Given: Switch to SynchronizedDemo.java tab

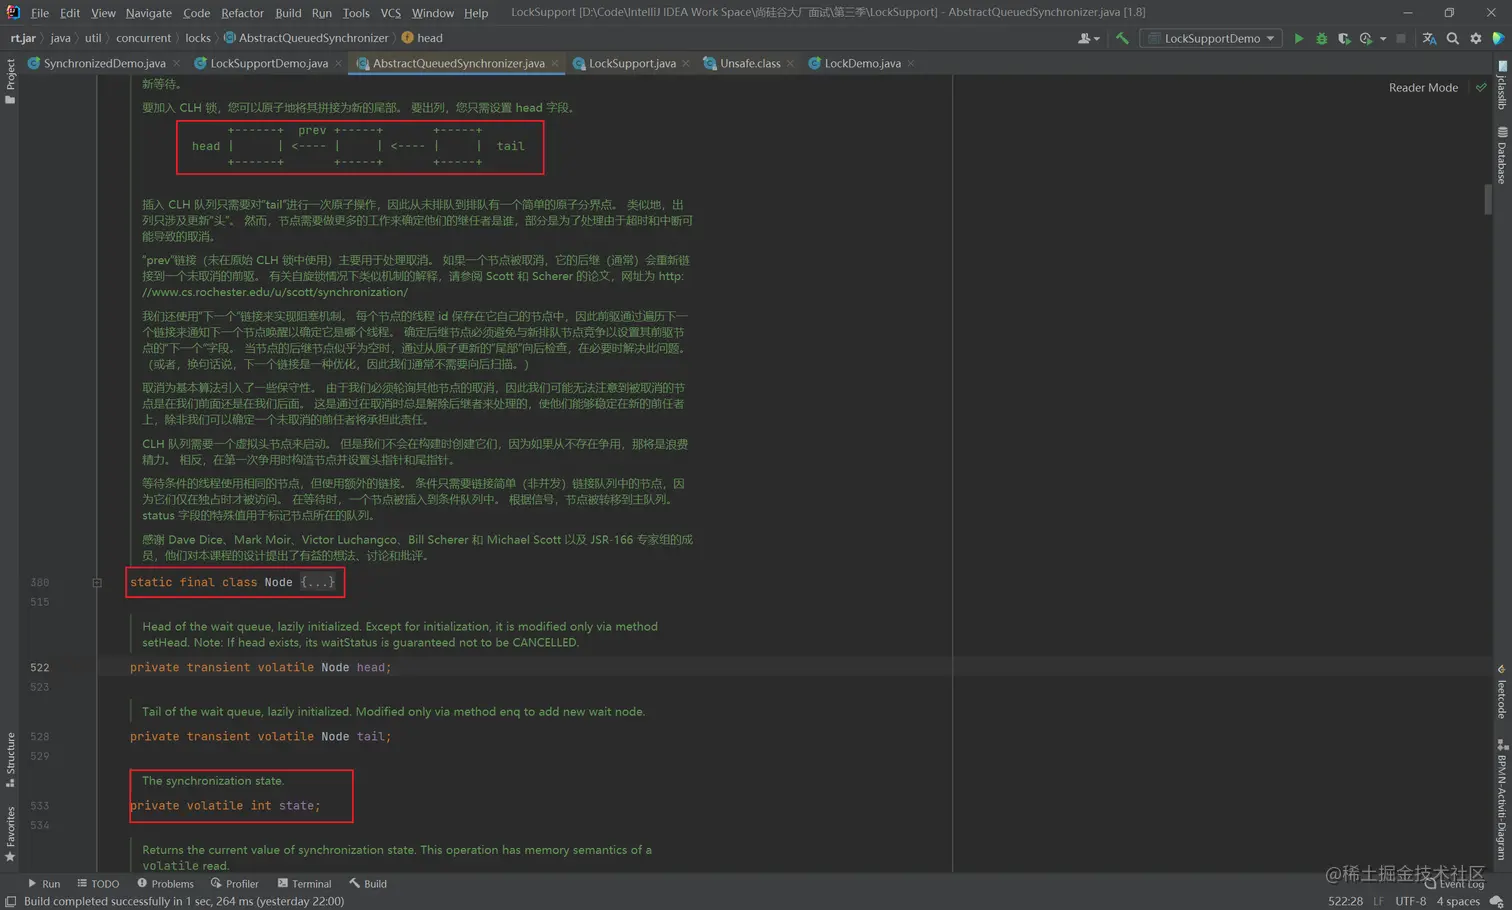Looking at the screenshot, I should click(104, 63).
